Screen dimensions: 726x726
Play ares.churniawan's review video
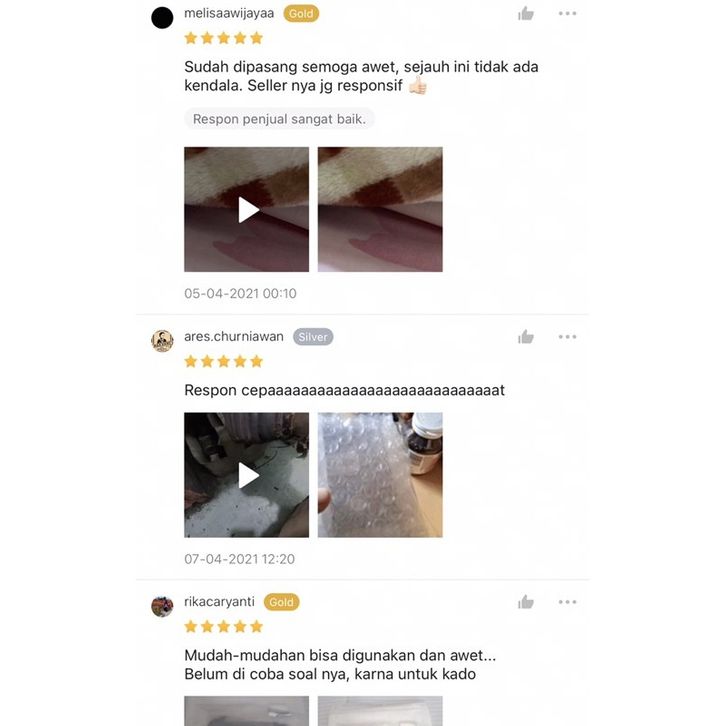[x=246, y=475]
